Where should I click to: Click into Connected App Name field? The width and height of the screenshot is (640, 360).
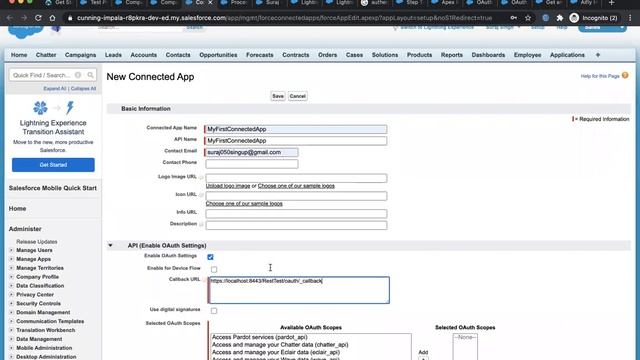296,129
